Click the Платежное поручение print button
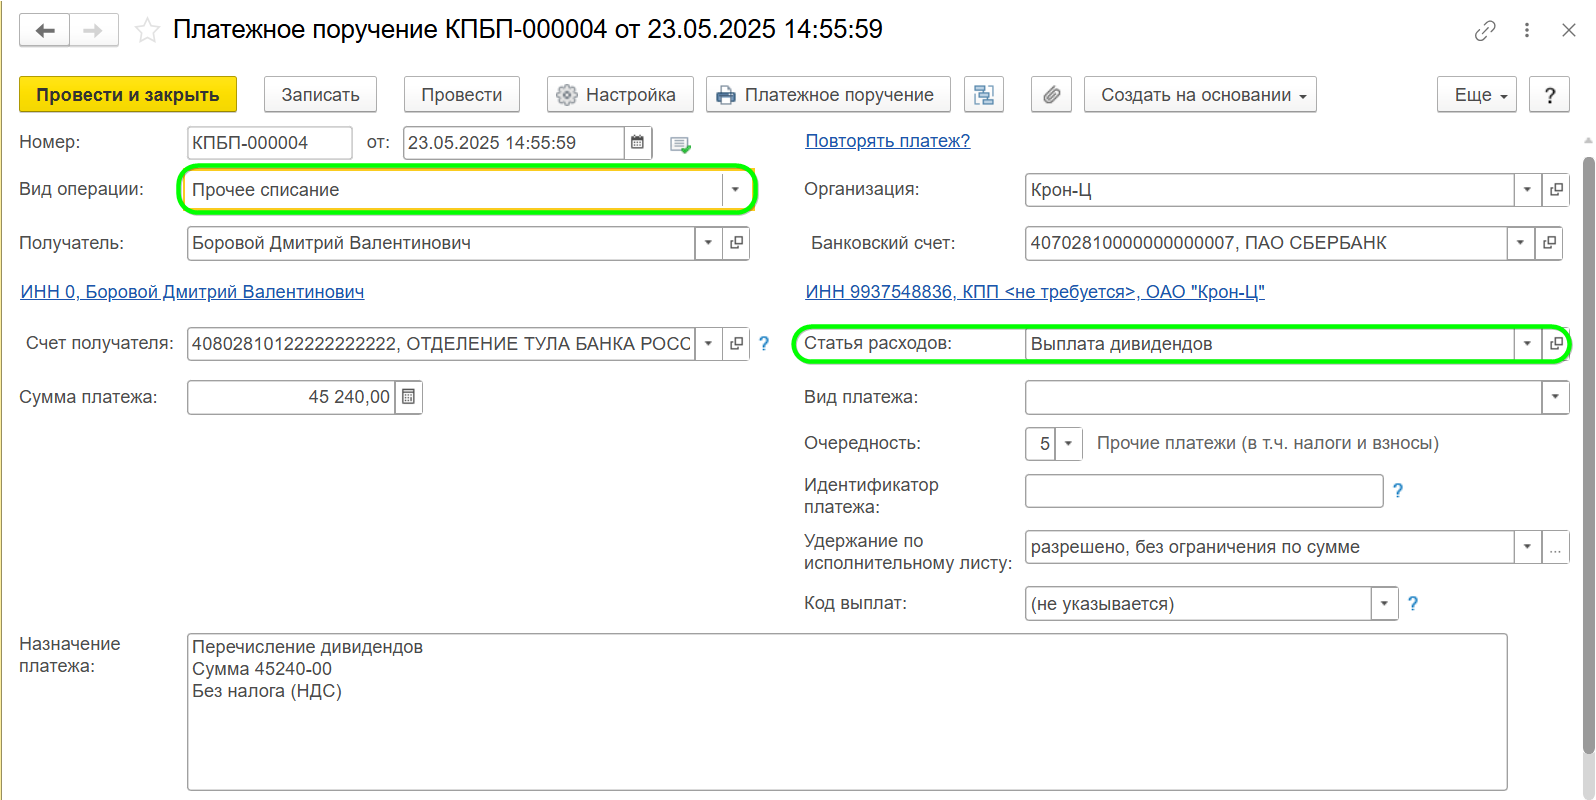Image resolution: width=1596 pixels, height=800 pixels. click(826, 95)
